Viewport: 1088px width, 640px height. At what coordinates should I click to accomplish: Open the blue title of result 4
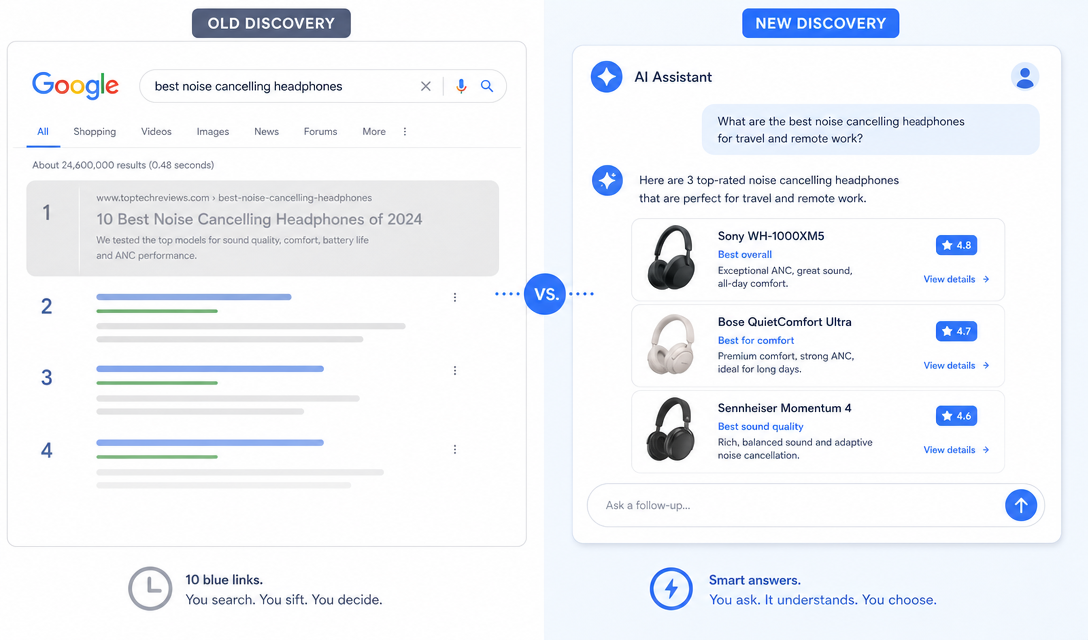pos(210,442)
